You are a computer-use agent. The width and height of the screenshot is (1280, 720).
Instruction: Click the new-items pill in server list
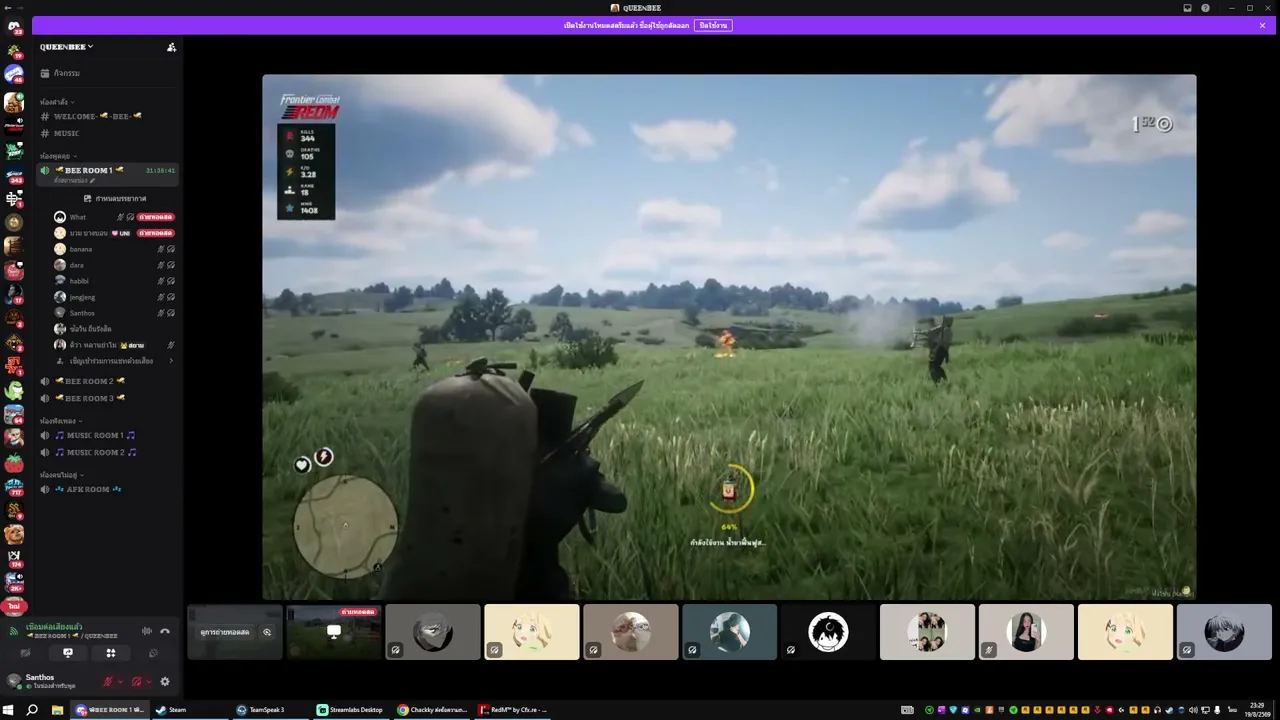point(14,606)
